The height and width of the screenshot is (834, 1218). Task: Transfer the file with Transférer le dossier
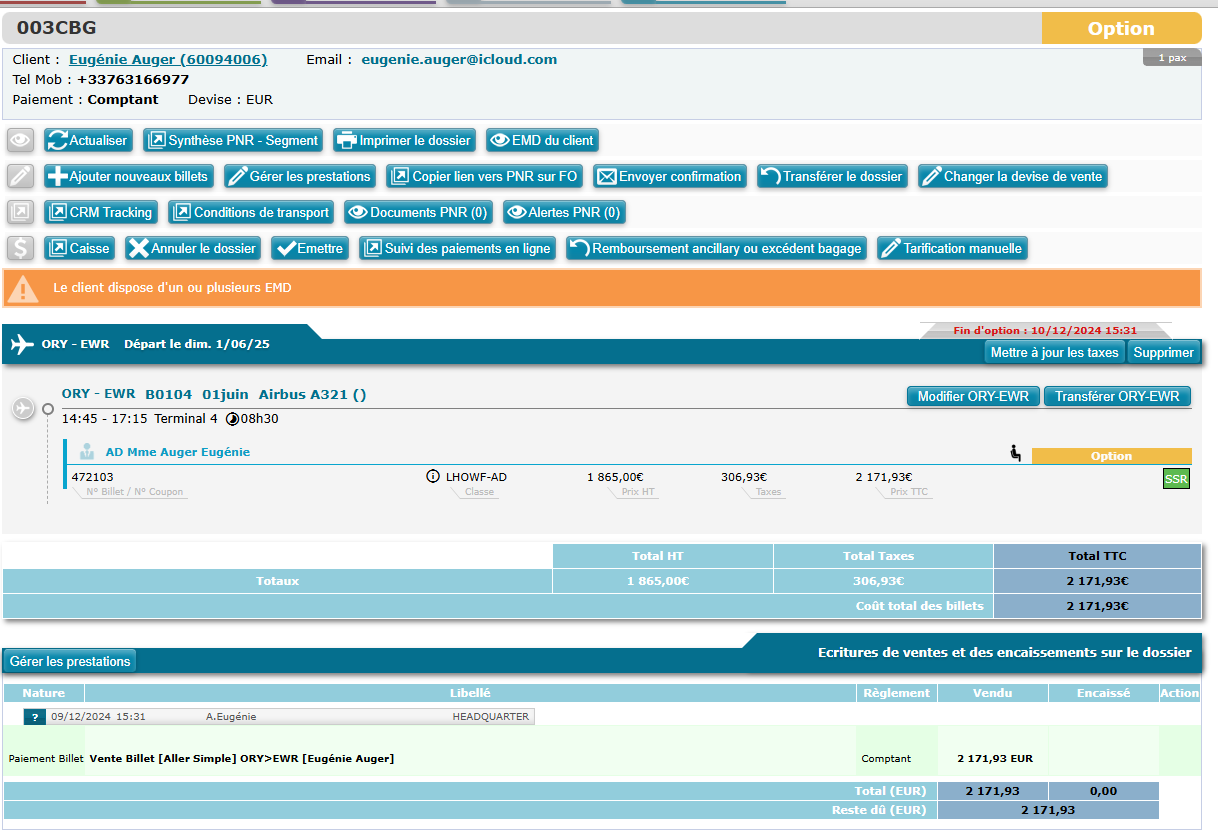832,177
